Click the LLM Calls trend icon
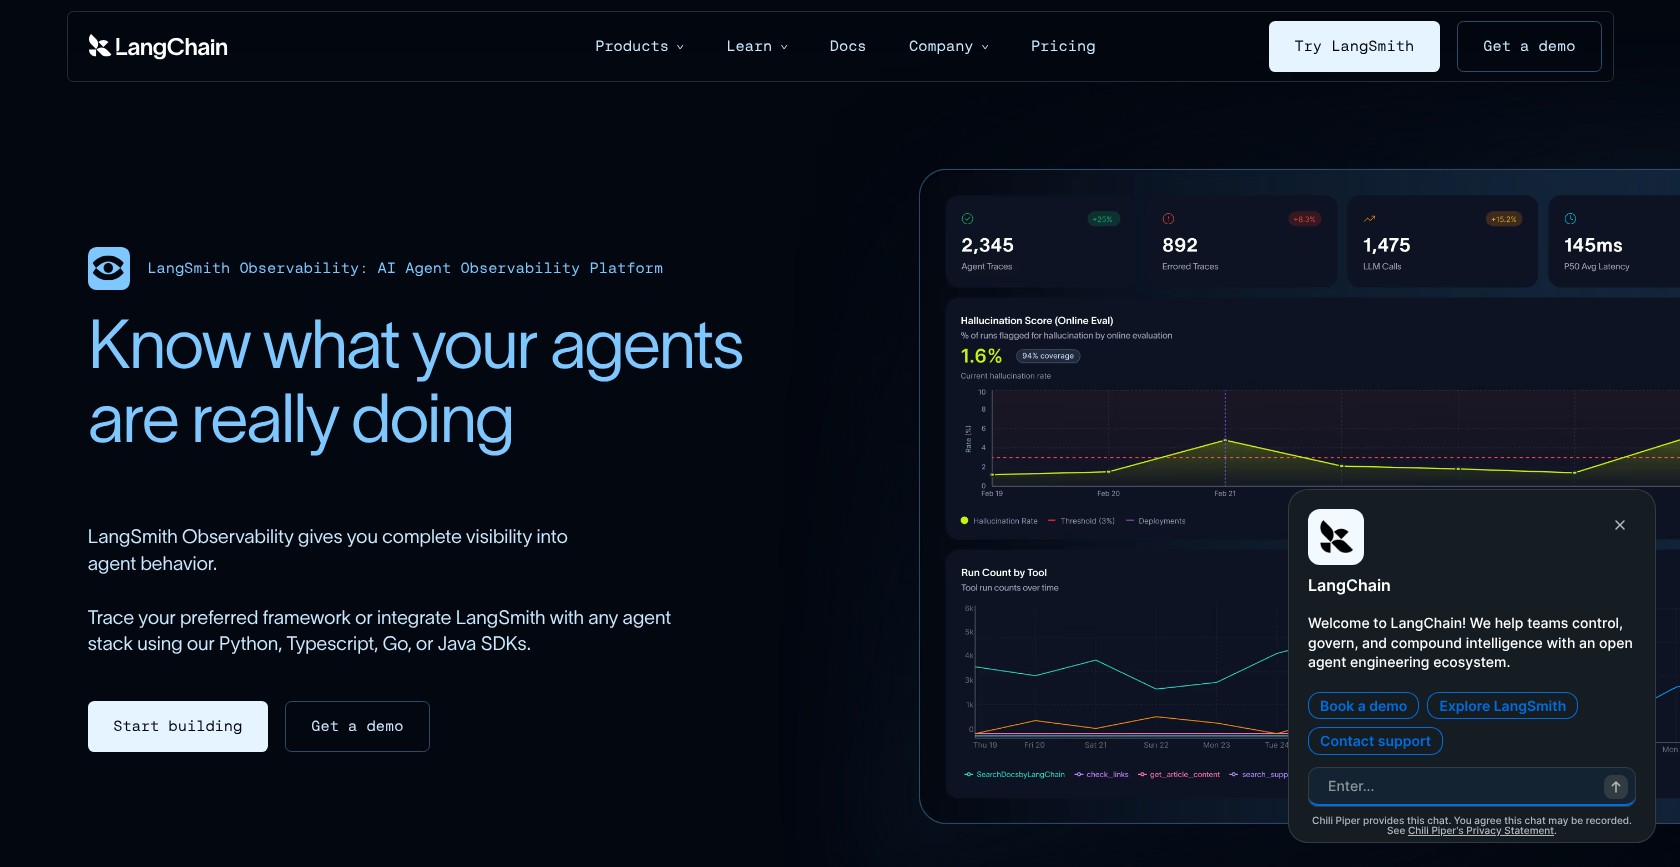Image resolution: width=1680 pixels, height=867 pixels. [x=1369, y=219]
